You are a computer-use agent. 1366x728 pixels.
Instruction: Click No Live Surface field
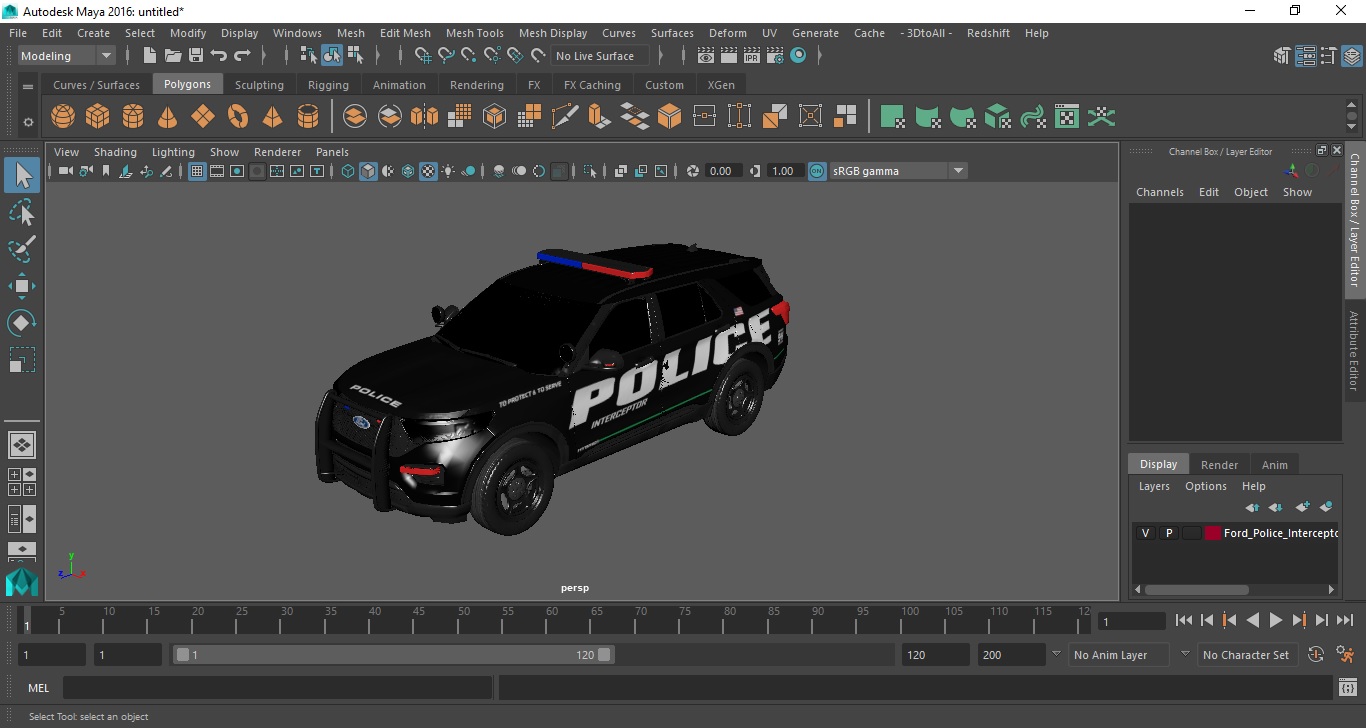tap(600, 56)
